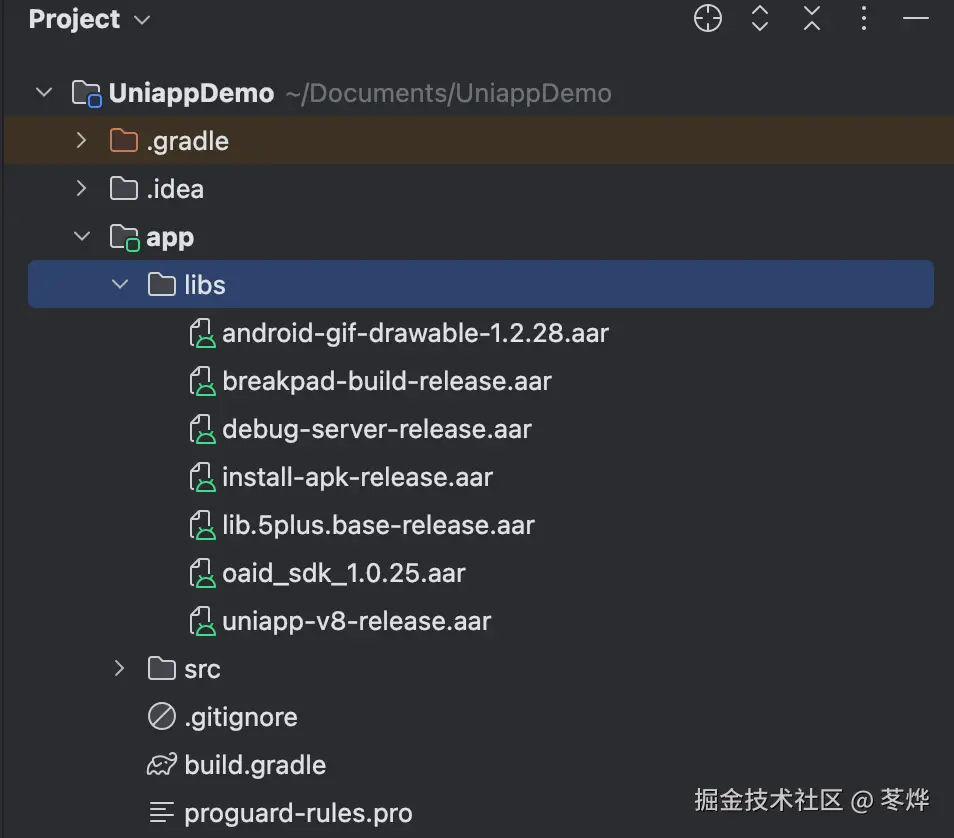Open the proguard-rules.pro file
This screenshot has height=838, width=954.
(298, 813)
